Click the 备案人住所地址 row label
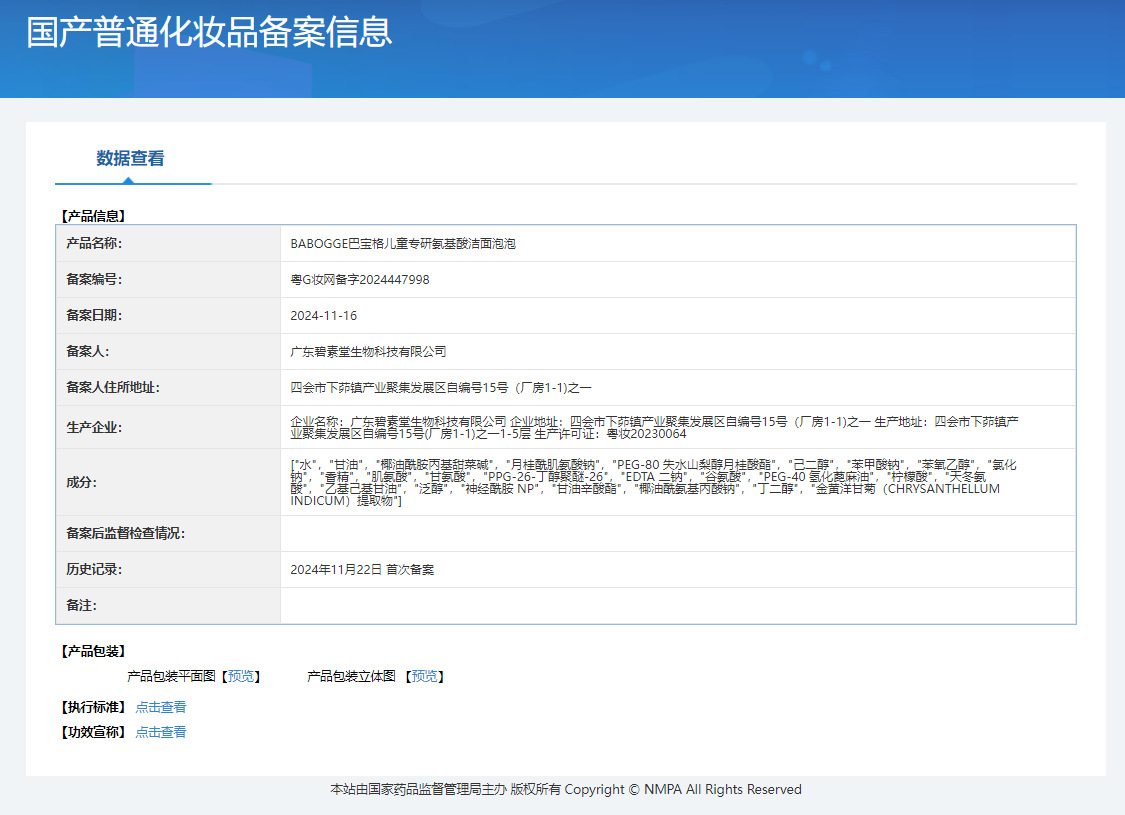 tap(113, 387)
